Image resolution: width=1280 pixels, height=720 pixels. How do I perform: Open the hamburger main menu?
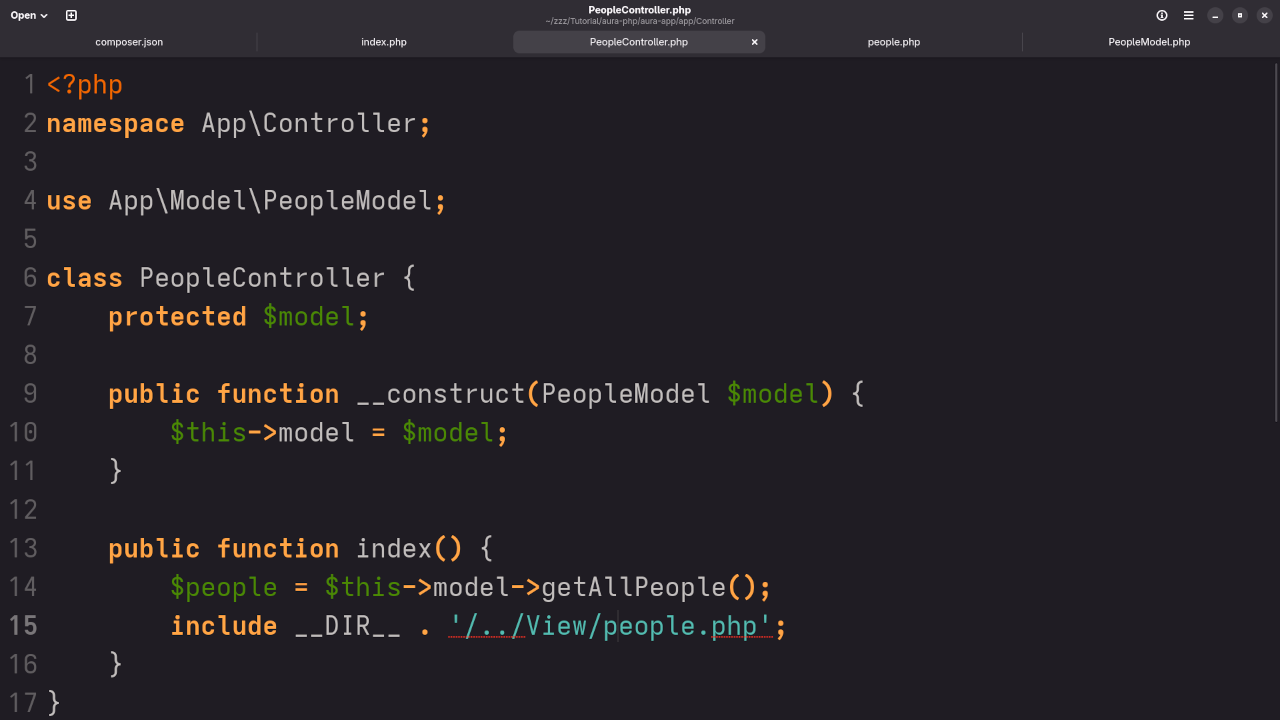1189,15
